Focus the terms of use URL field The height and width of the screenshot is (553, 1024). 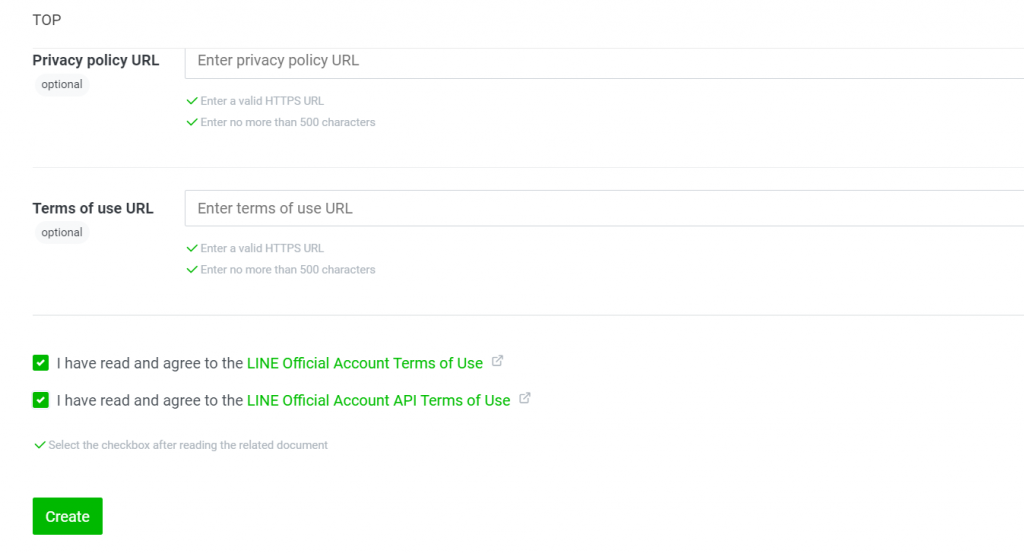(x=604, y=208)
